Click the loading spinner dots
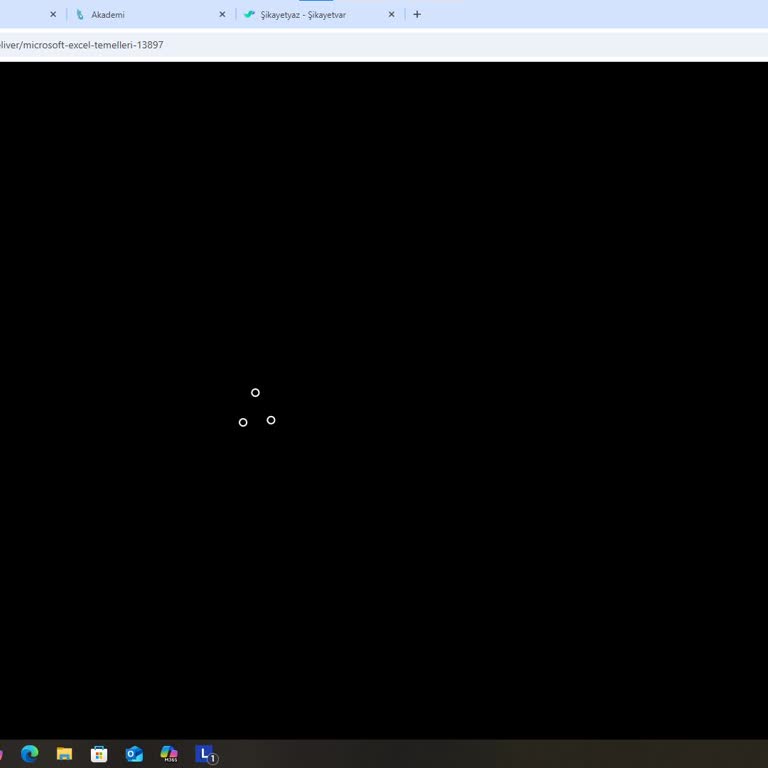The image size is (768, 768). point(256,408)
